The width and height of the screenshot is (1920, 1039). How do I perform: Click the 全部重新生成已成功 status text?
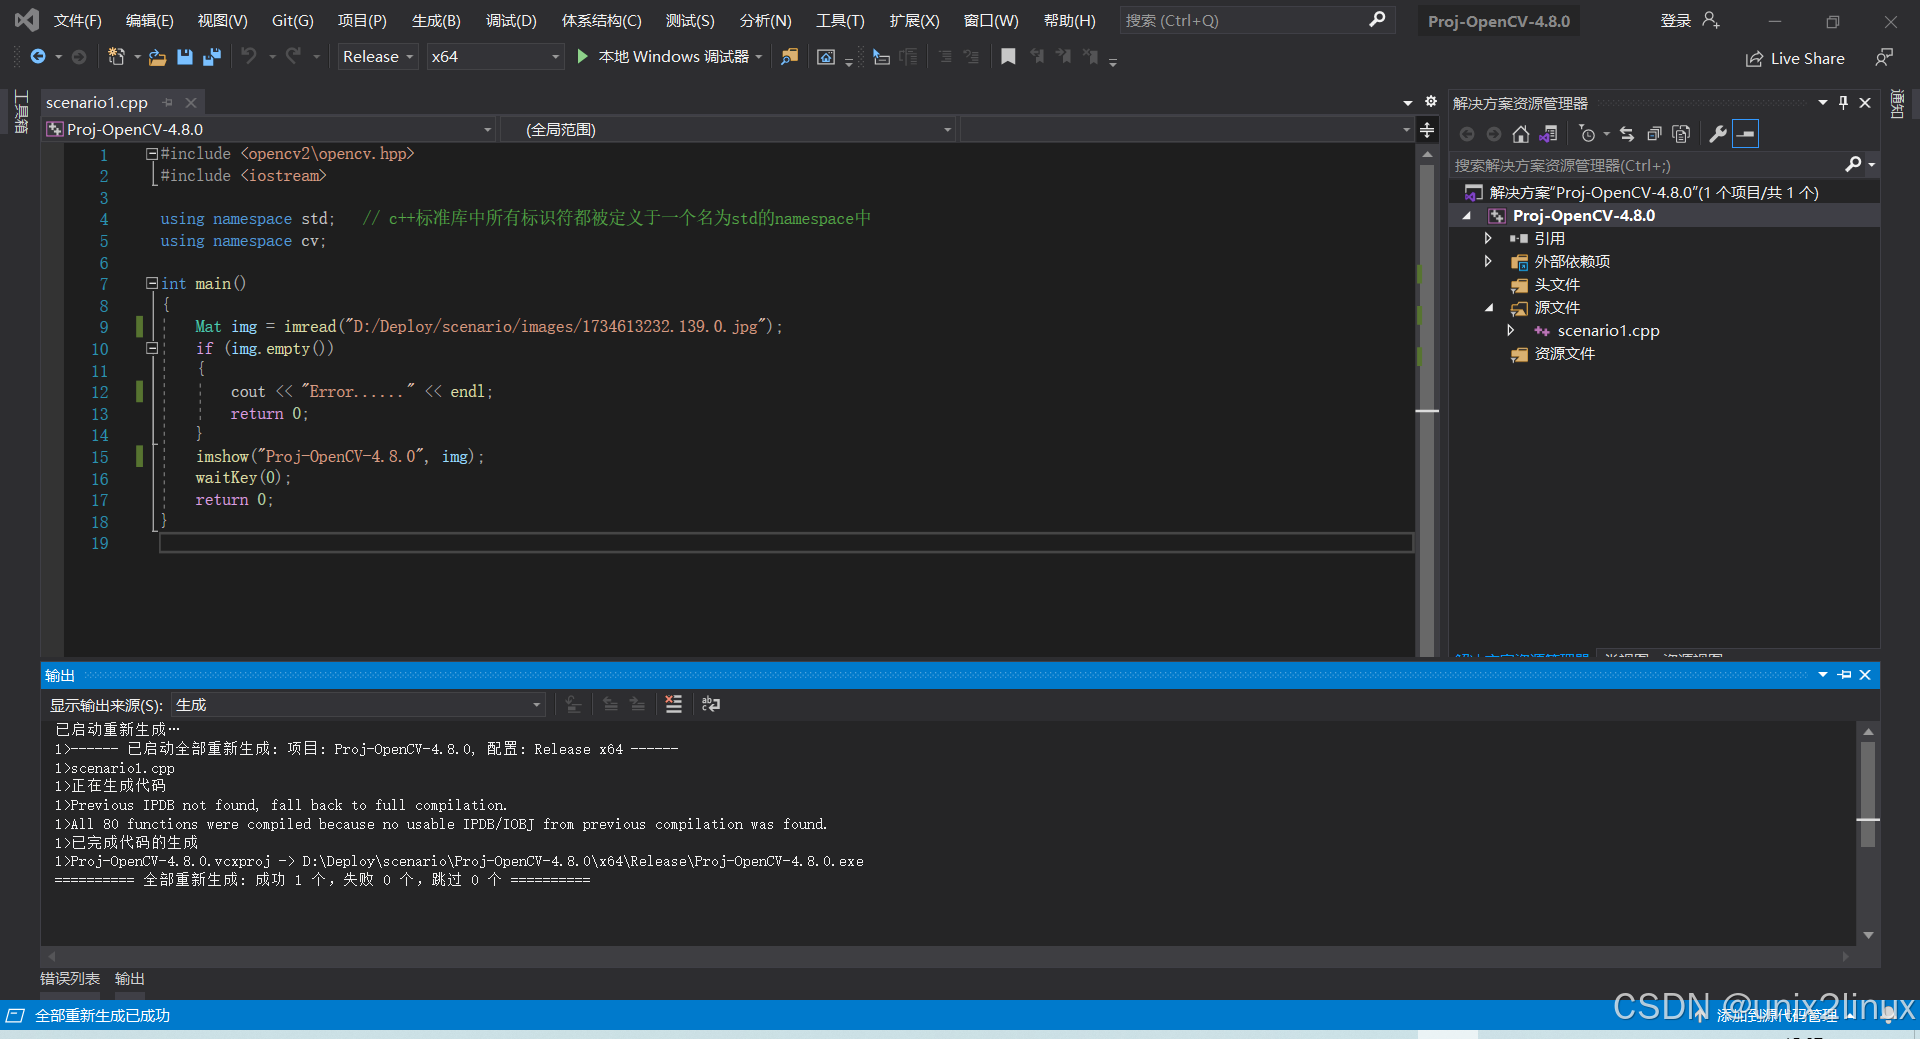pos(102,1016)
